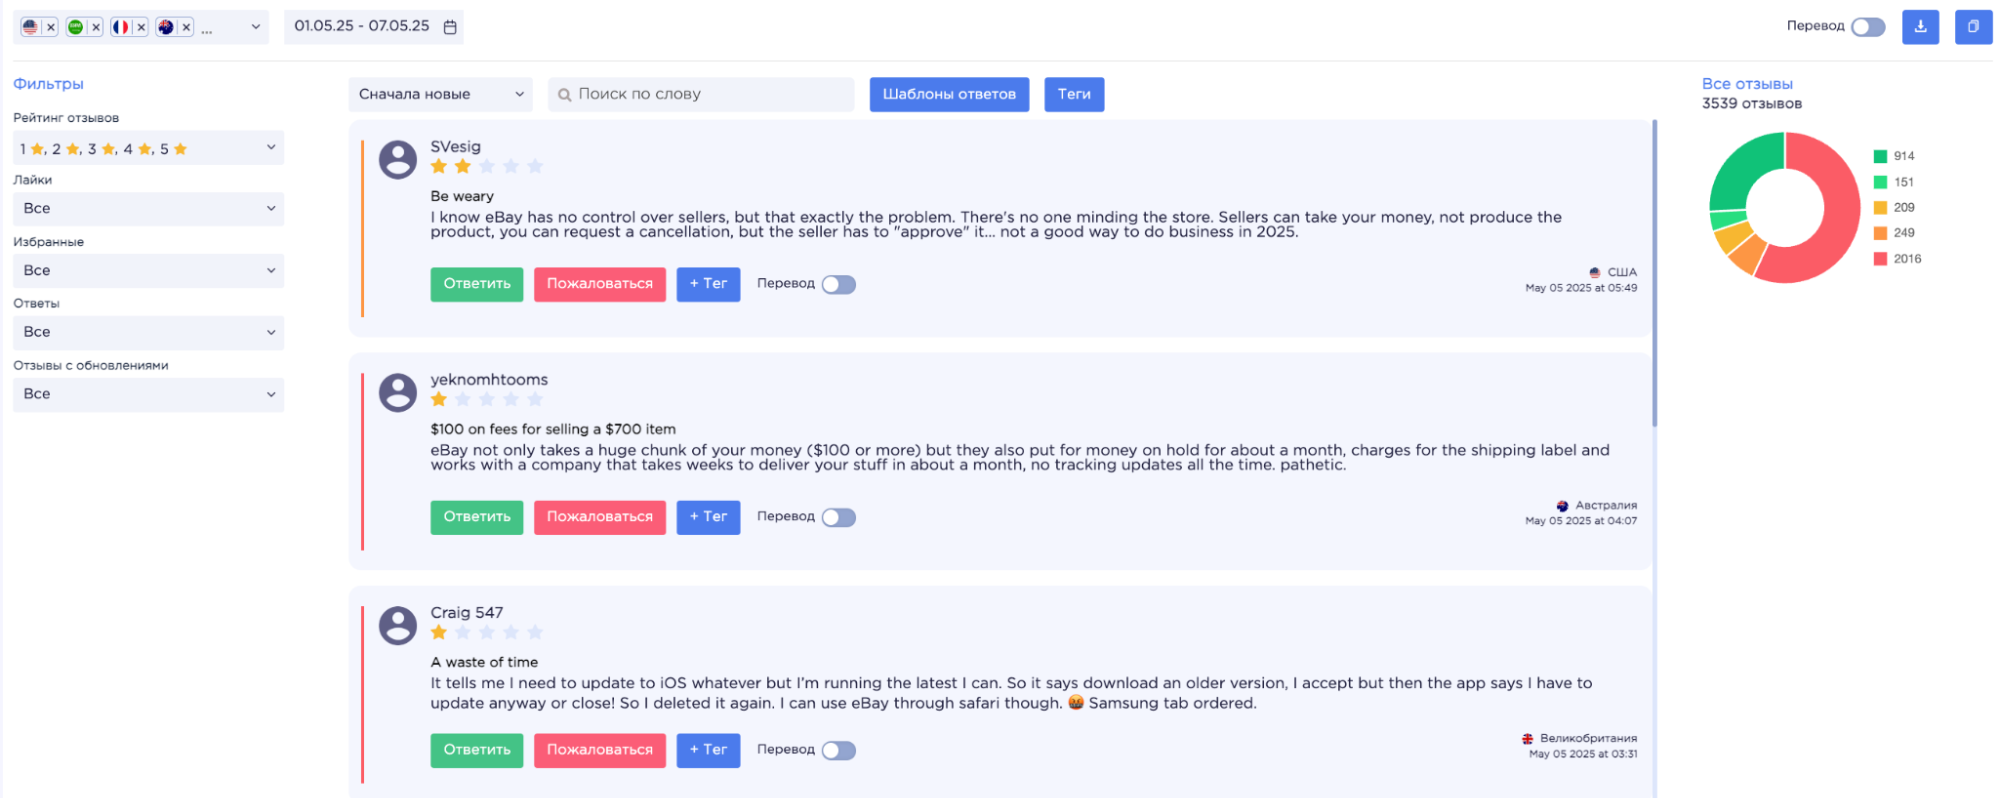Open the Сначала новые sort dropdown
1999x799 pixels.
click(x=441, y=95)
